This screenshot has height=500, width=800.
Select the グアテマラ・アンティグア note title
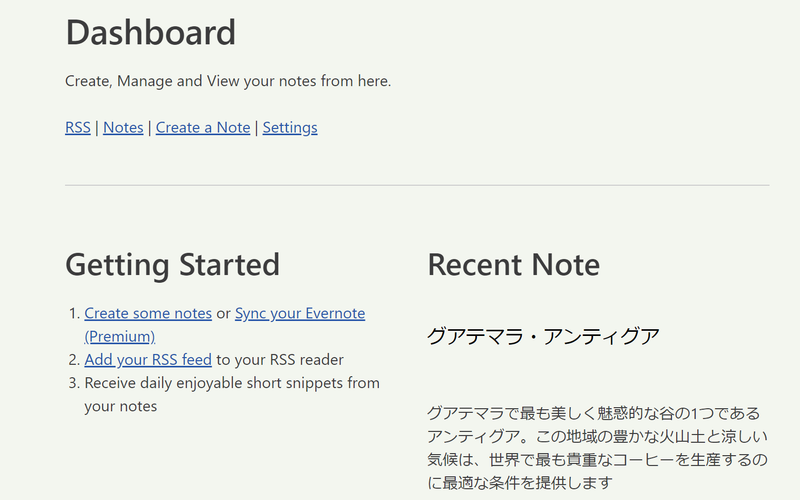[543, 336]
